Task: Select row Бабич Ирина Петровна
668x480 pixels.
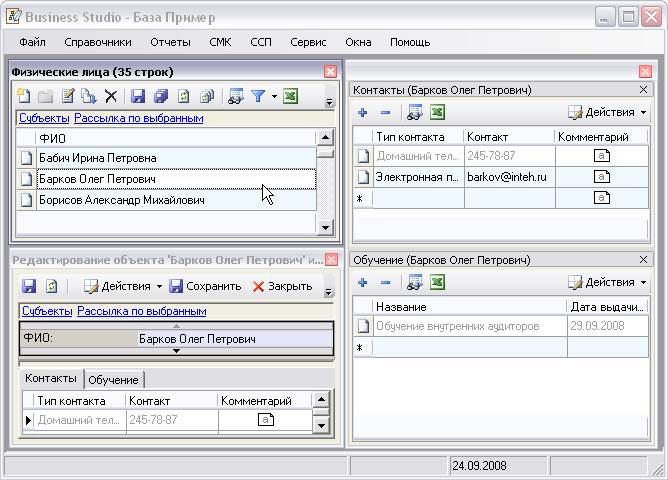Action: 177,158
